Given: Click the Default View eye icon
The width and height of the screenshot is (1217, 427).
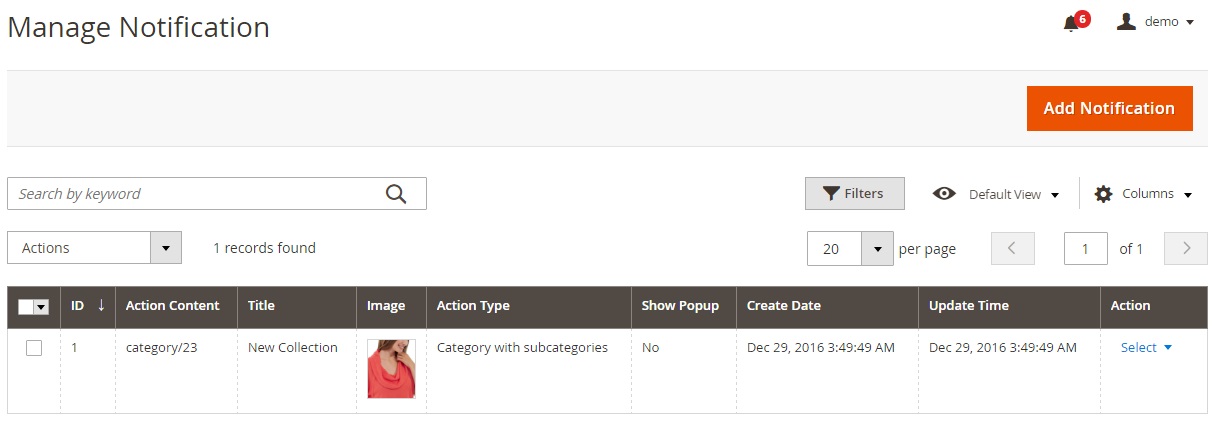Looking at the screenshot, I should click(x=944, y=194).
